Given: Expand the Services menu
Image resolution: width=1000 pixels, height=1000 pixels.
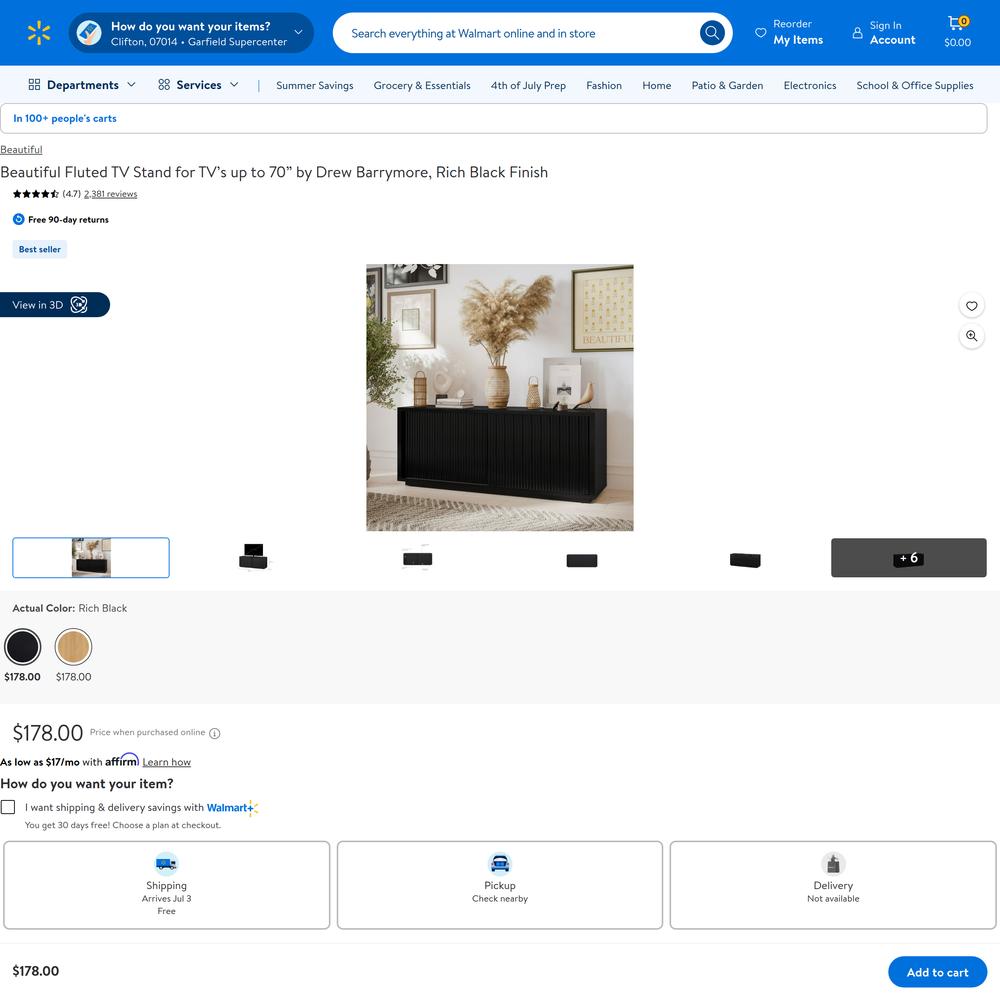Looking at the screenshot, I should 198,85.
